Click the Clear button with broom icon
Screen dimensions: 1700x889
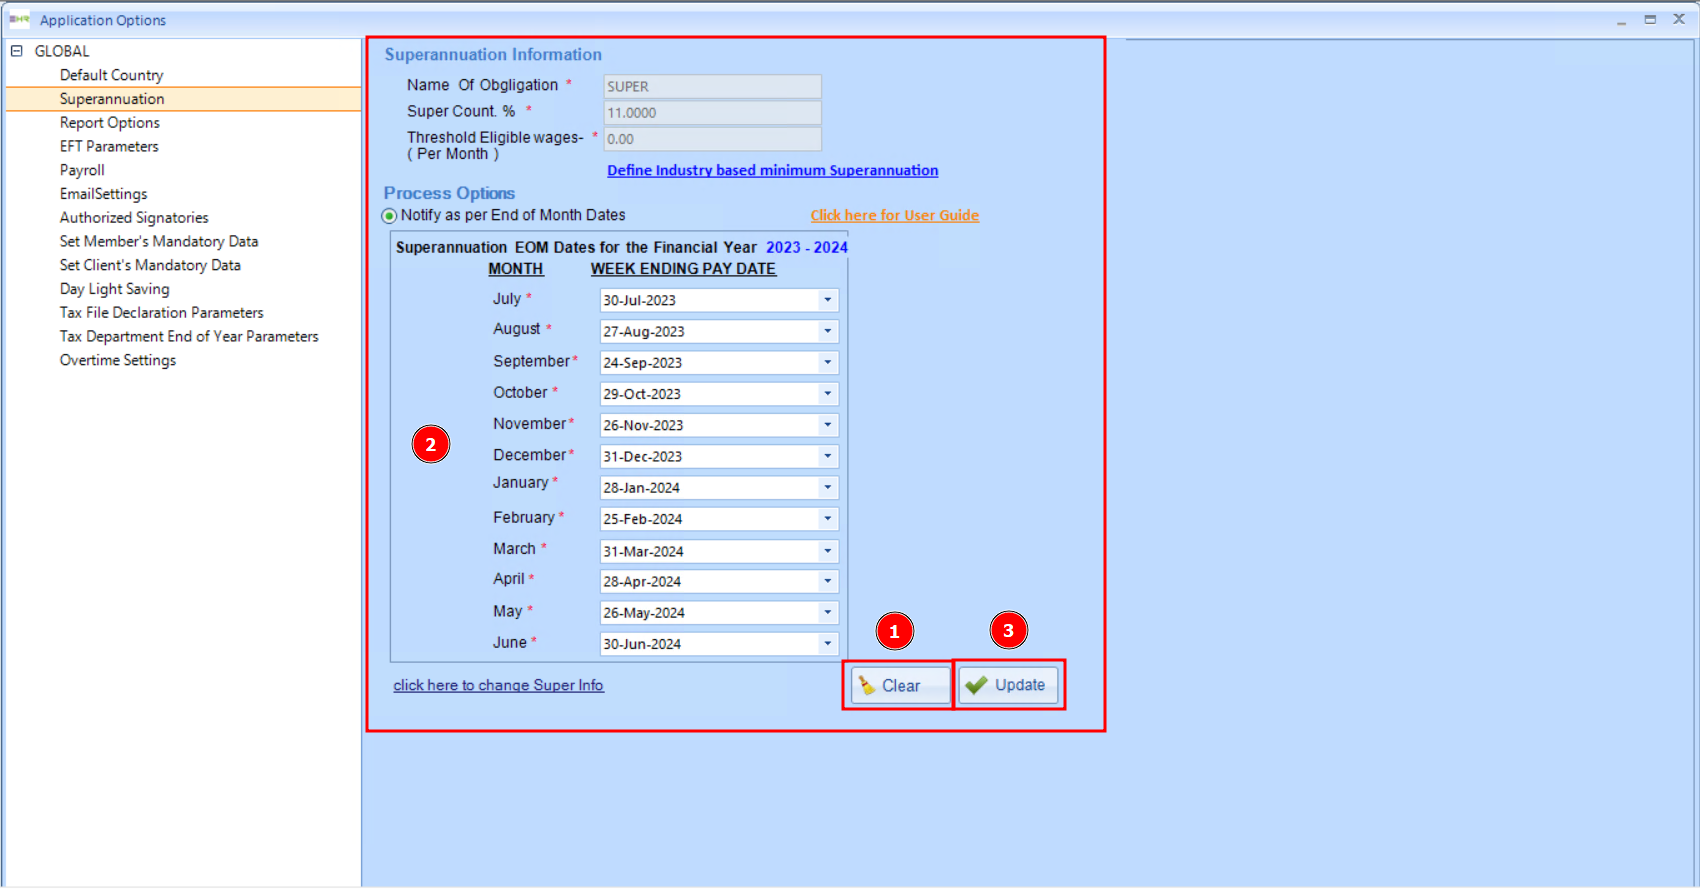pos(899,685)
